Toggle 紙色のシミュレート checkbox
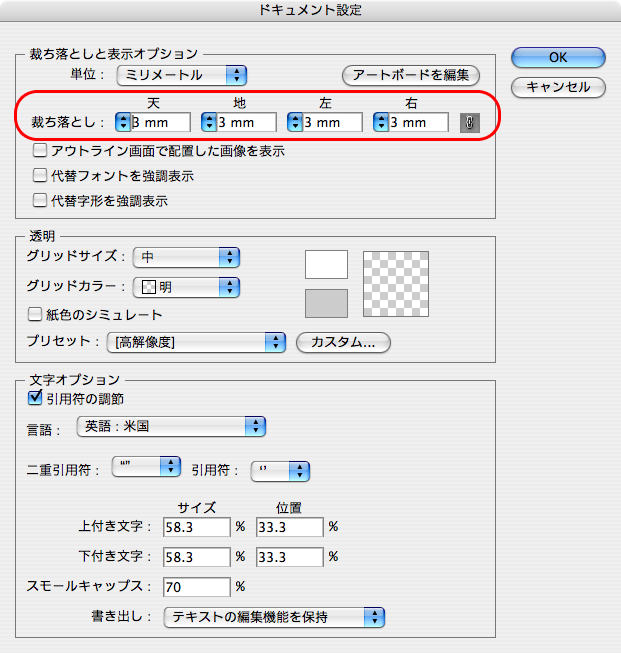Screen dimensions: 621x653 pyautogui.click(x=35, y=314)
